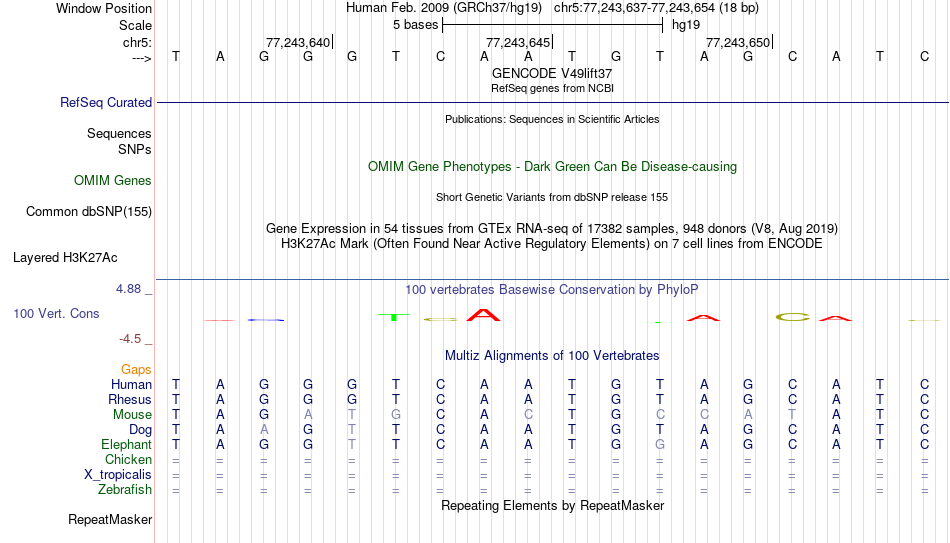Select the Elephant species label
This screenshot has height=543, width=950.
[127, 444]
